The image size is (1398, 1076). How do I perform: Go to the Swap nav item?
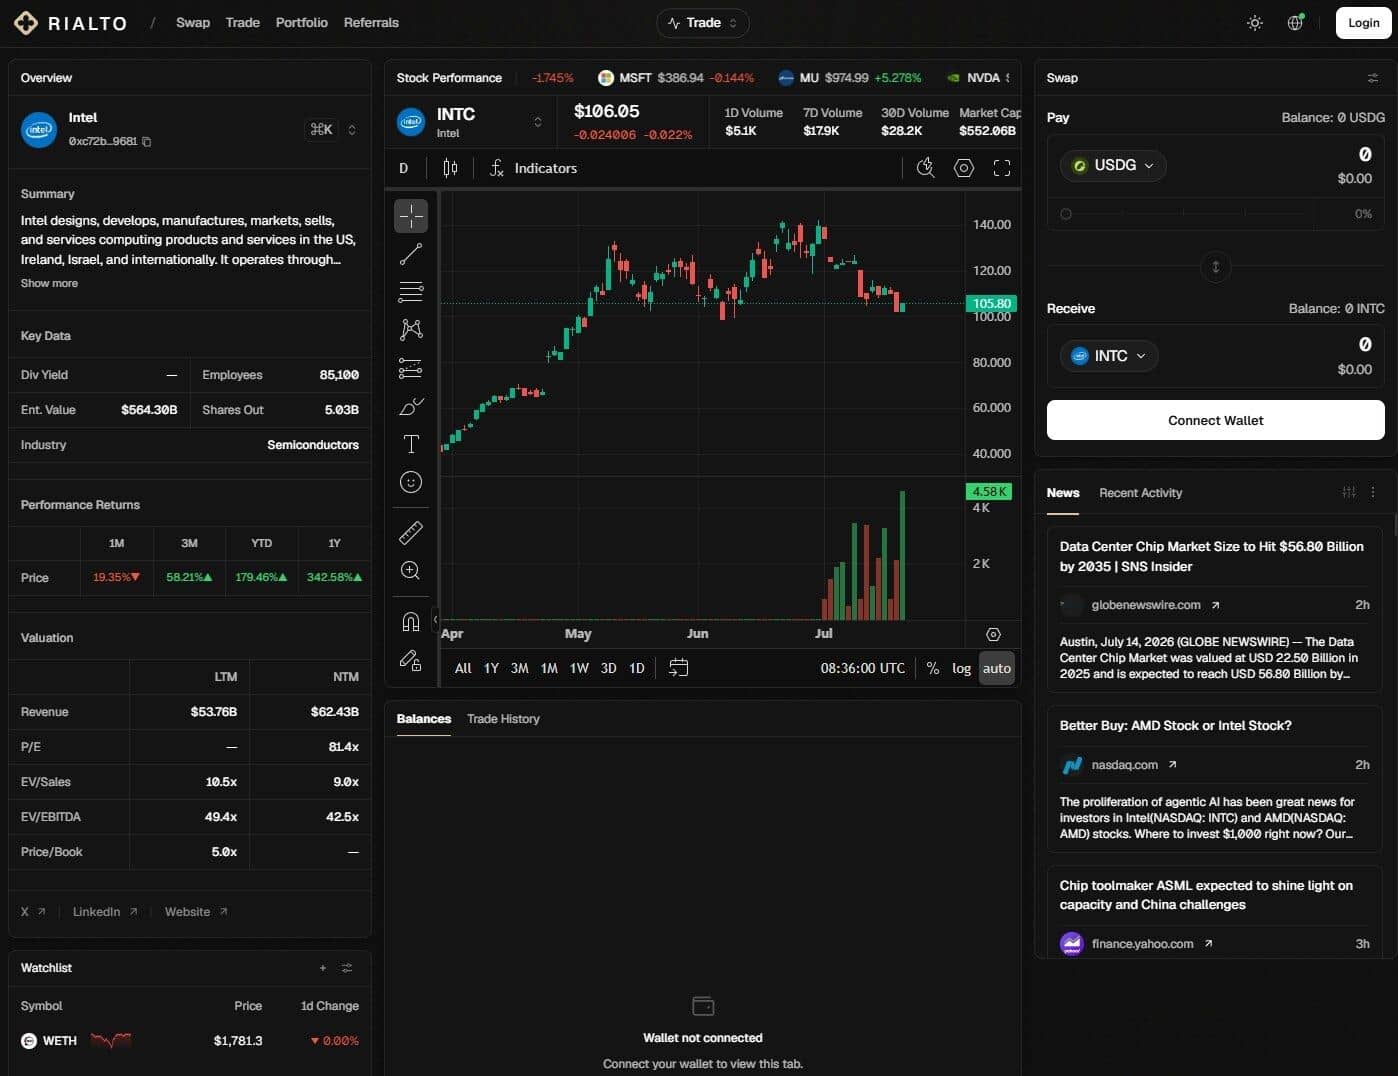[193, 22]
